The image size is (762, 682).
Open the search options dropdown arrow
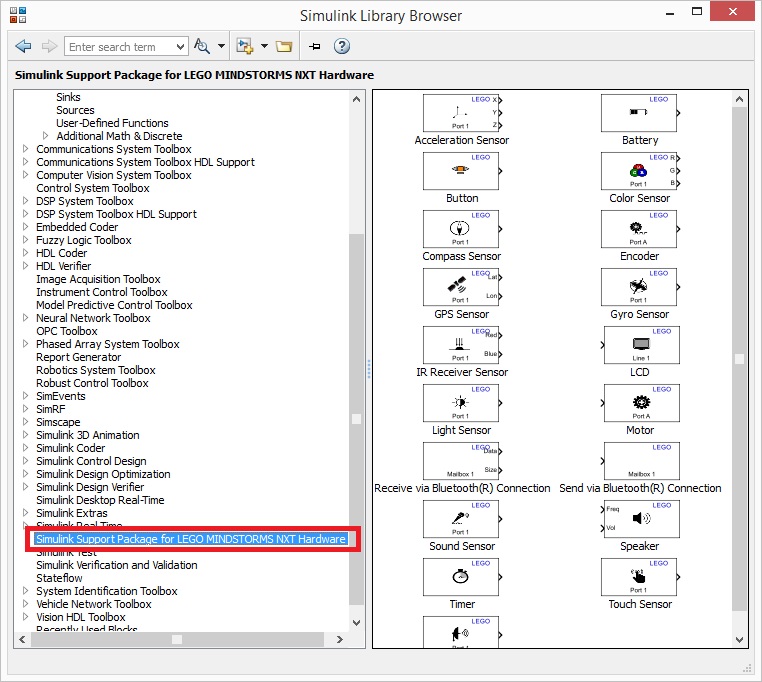click(x=221, y=46)
